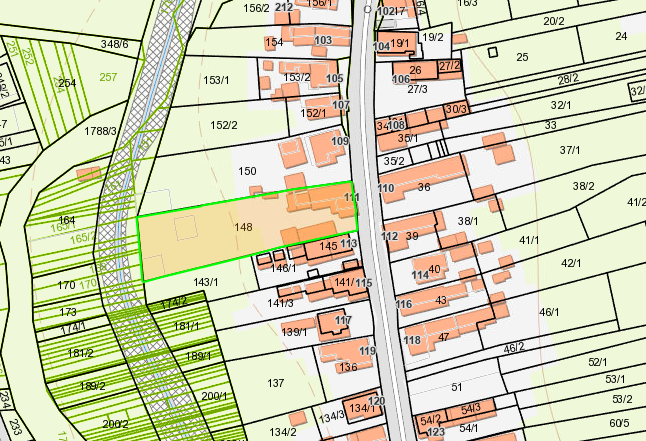The width and height of the screenshot is (646, 441).
Task: Click on parcel 254
Action: [x=67, y=82]
